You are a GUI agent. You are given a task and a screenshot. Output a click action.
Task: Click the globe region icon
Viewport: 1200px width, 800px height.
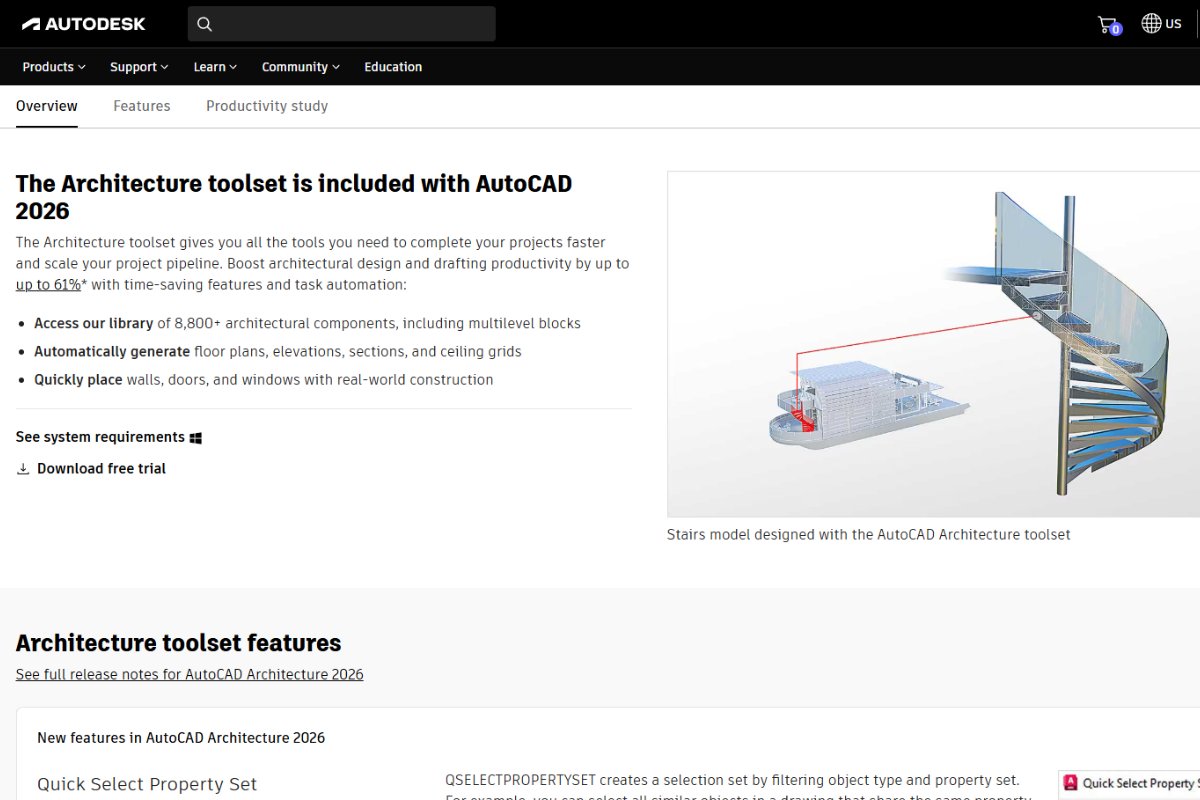[x=1151, y=23]
